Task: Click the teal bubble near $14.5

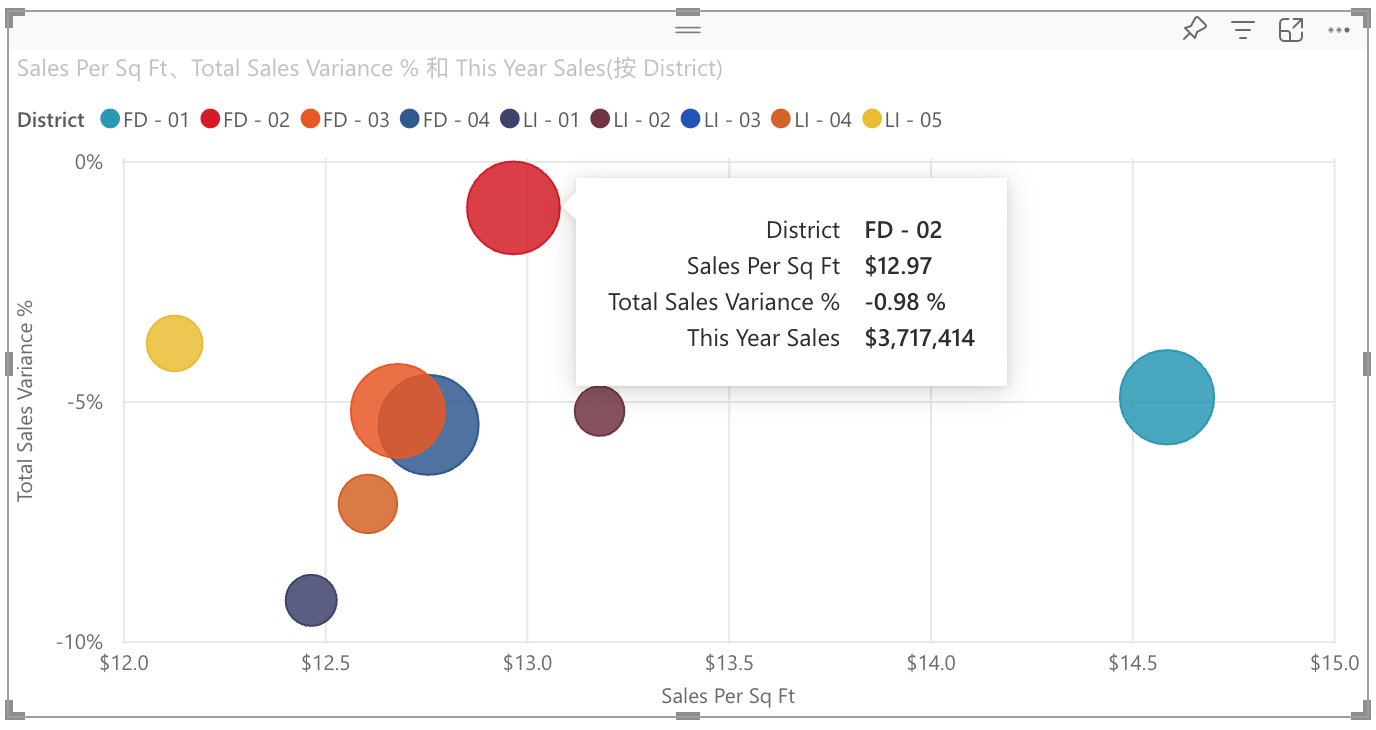Action: pyautogui.click(x=1166, y=397)
